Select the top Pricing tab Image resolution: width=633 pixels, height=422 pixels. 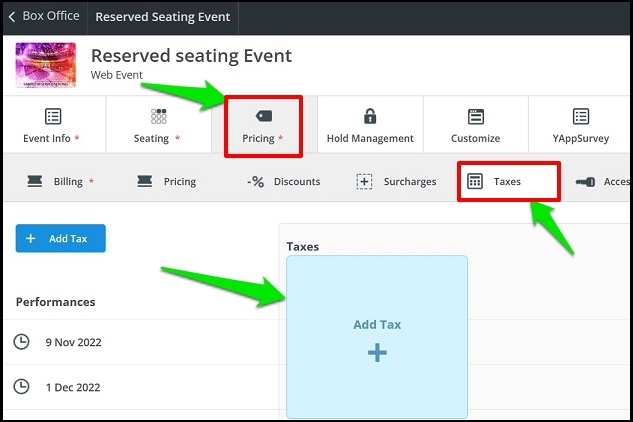[x=264, y=126]
